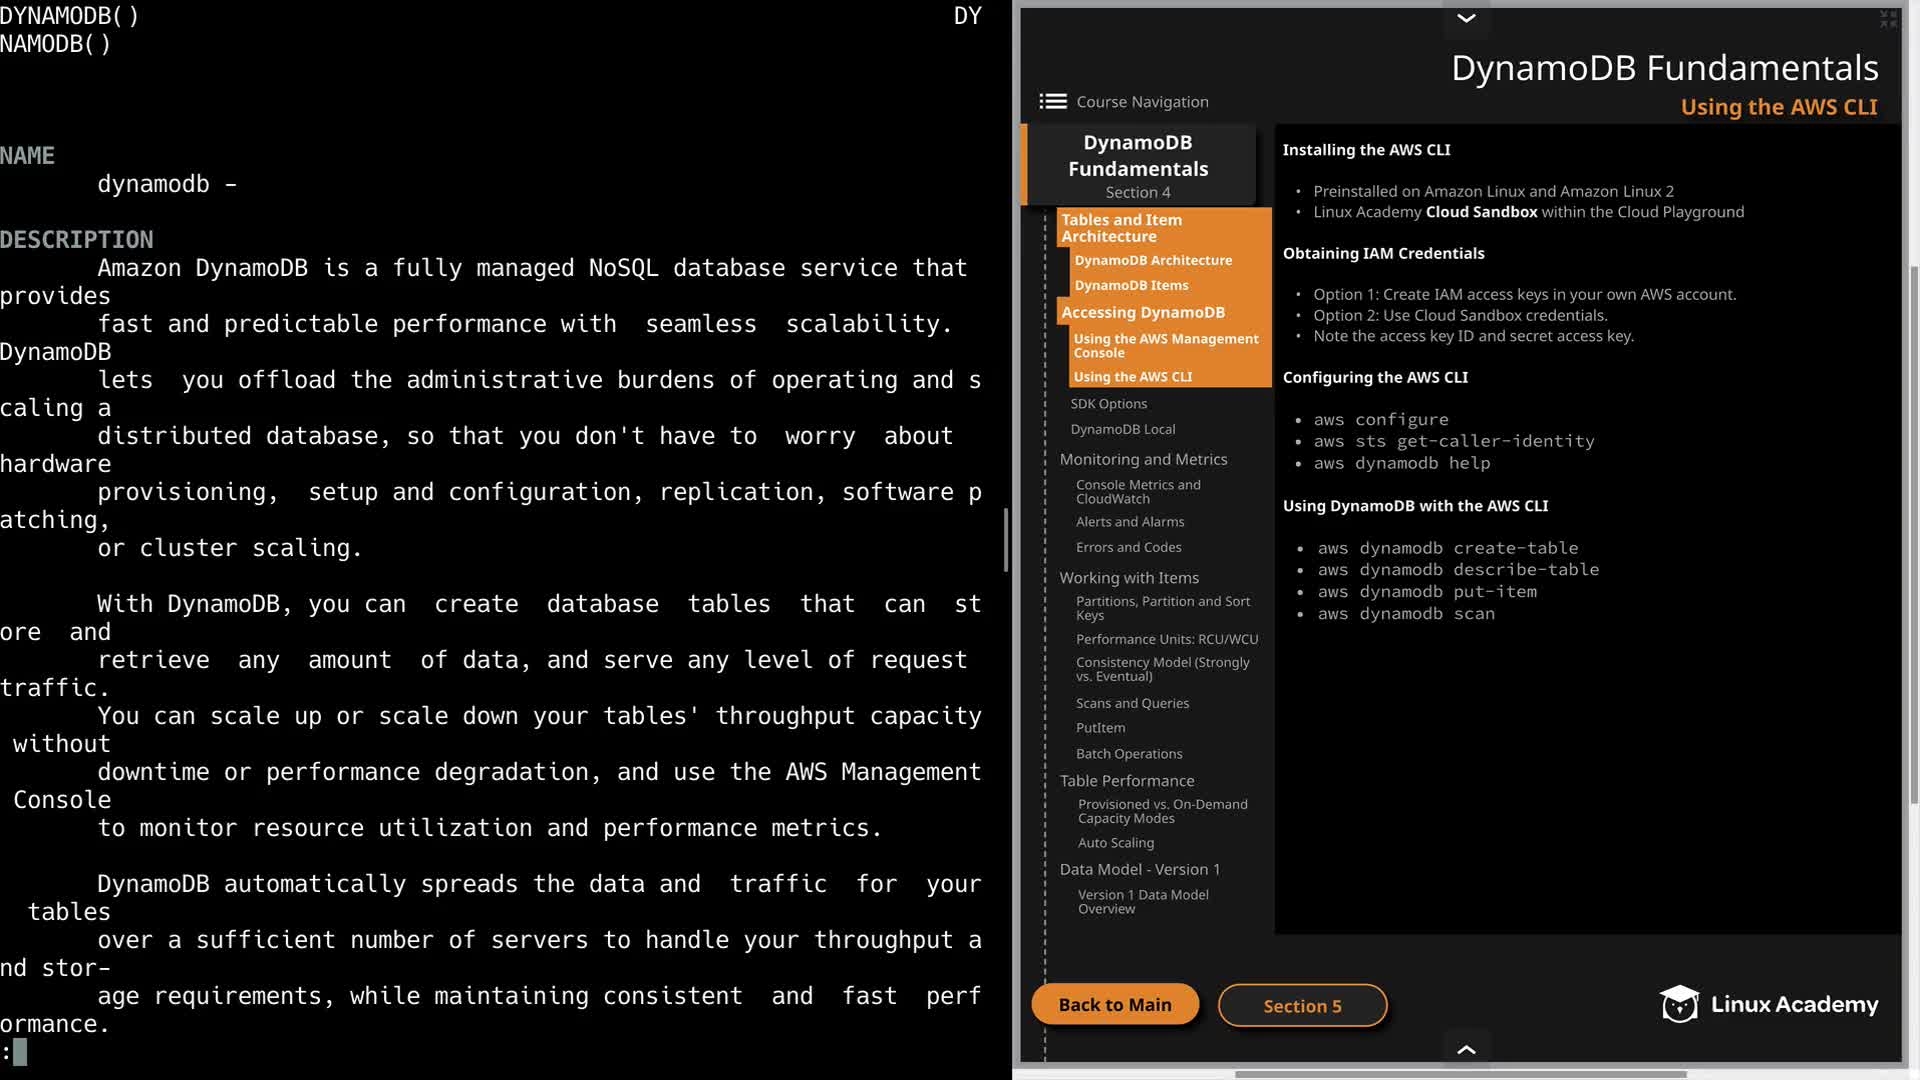1920x1080 pixels.
Task: Click the Linux Academy logo icon
Action: coord(1679,1003)
